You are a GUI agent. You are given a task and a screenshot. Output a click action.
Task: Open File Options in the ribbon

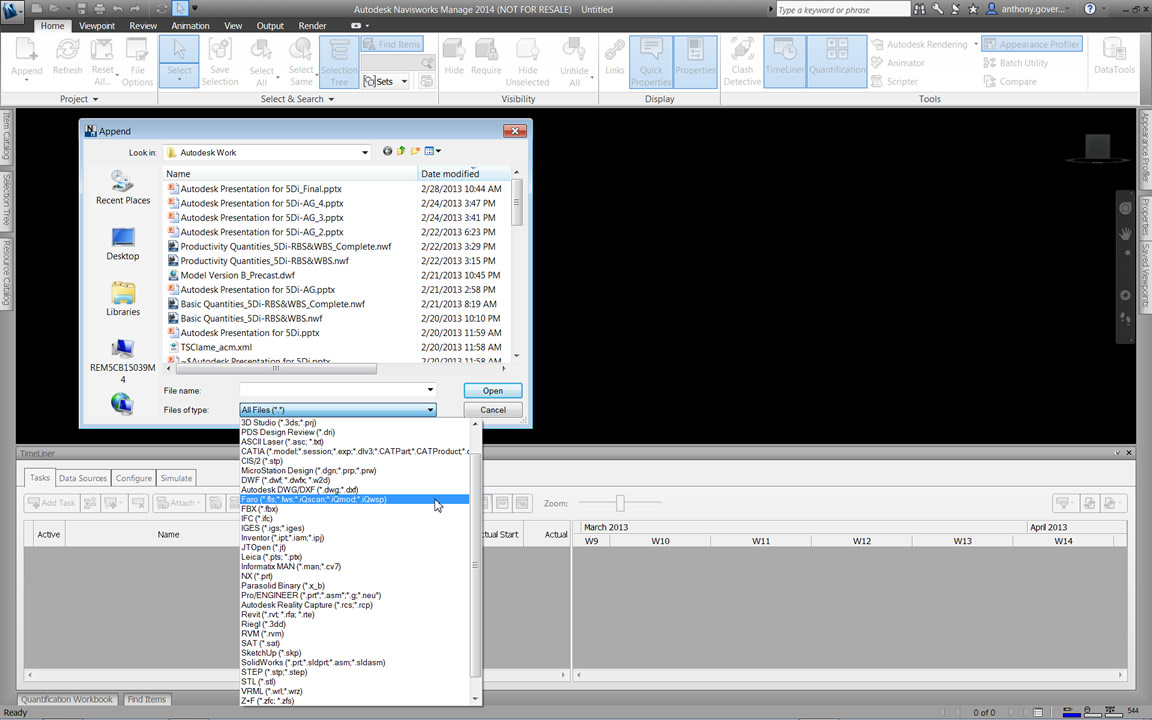[137, 62]
